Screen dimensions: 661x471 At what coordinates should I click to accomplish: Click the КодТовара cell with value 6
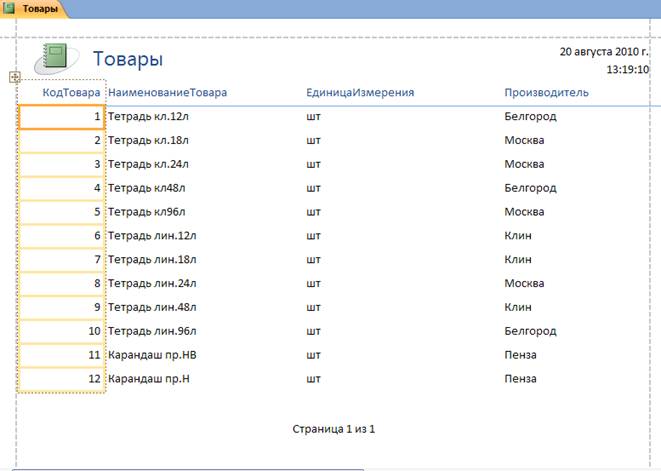62,236
